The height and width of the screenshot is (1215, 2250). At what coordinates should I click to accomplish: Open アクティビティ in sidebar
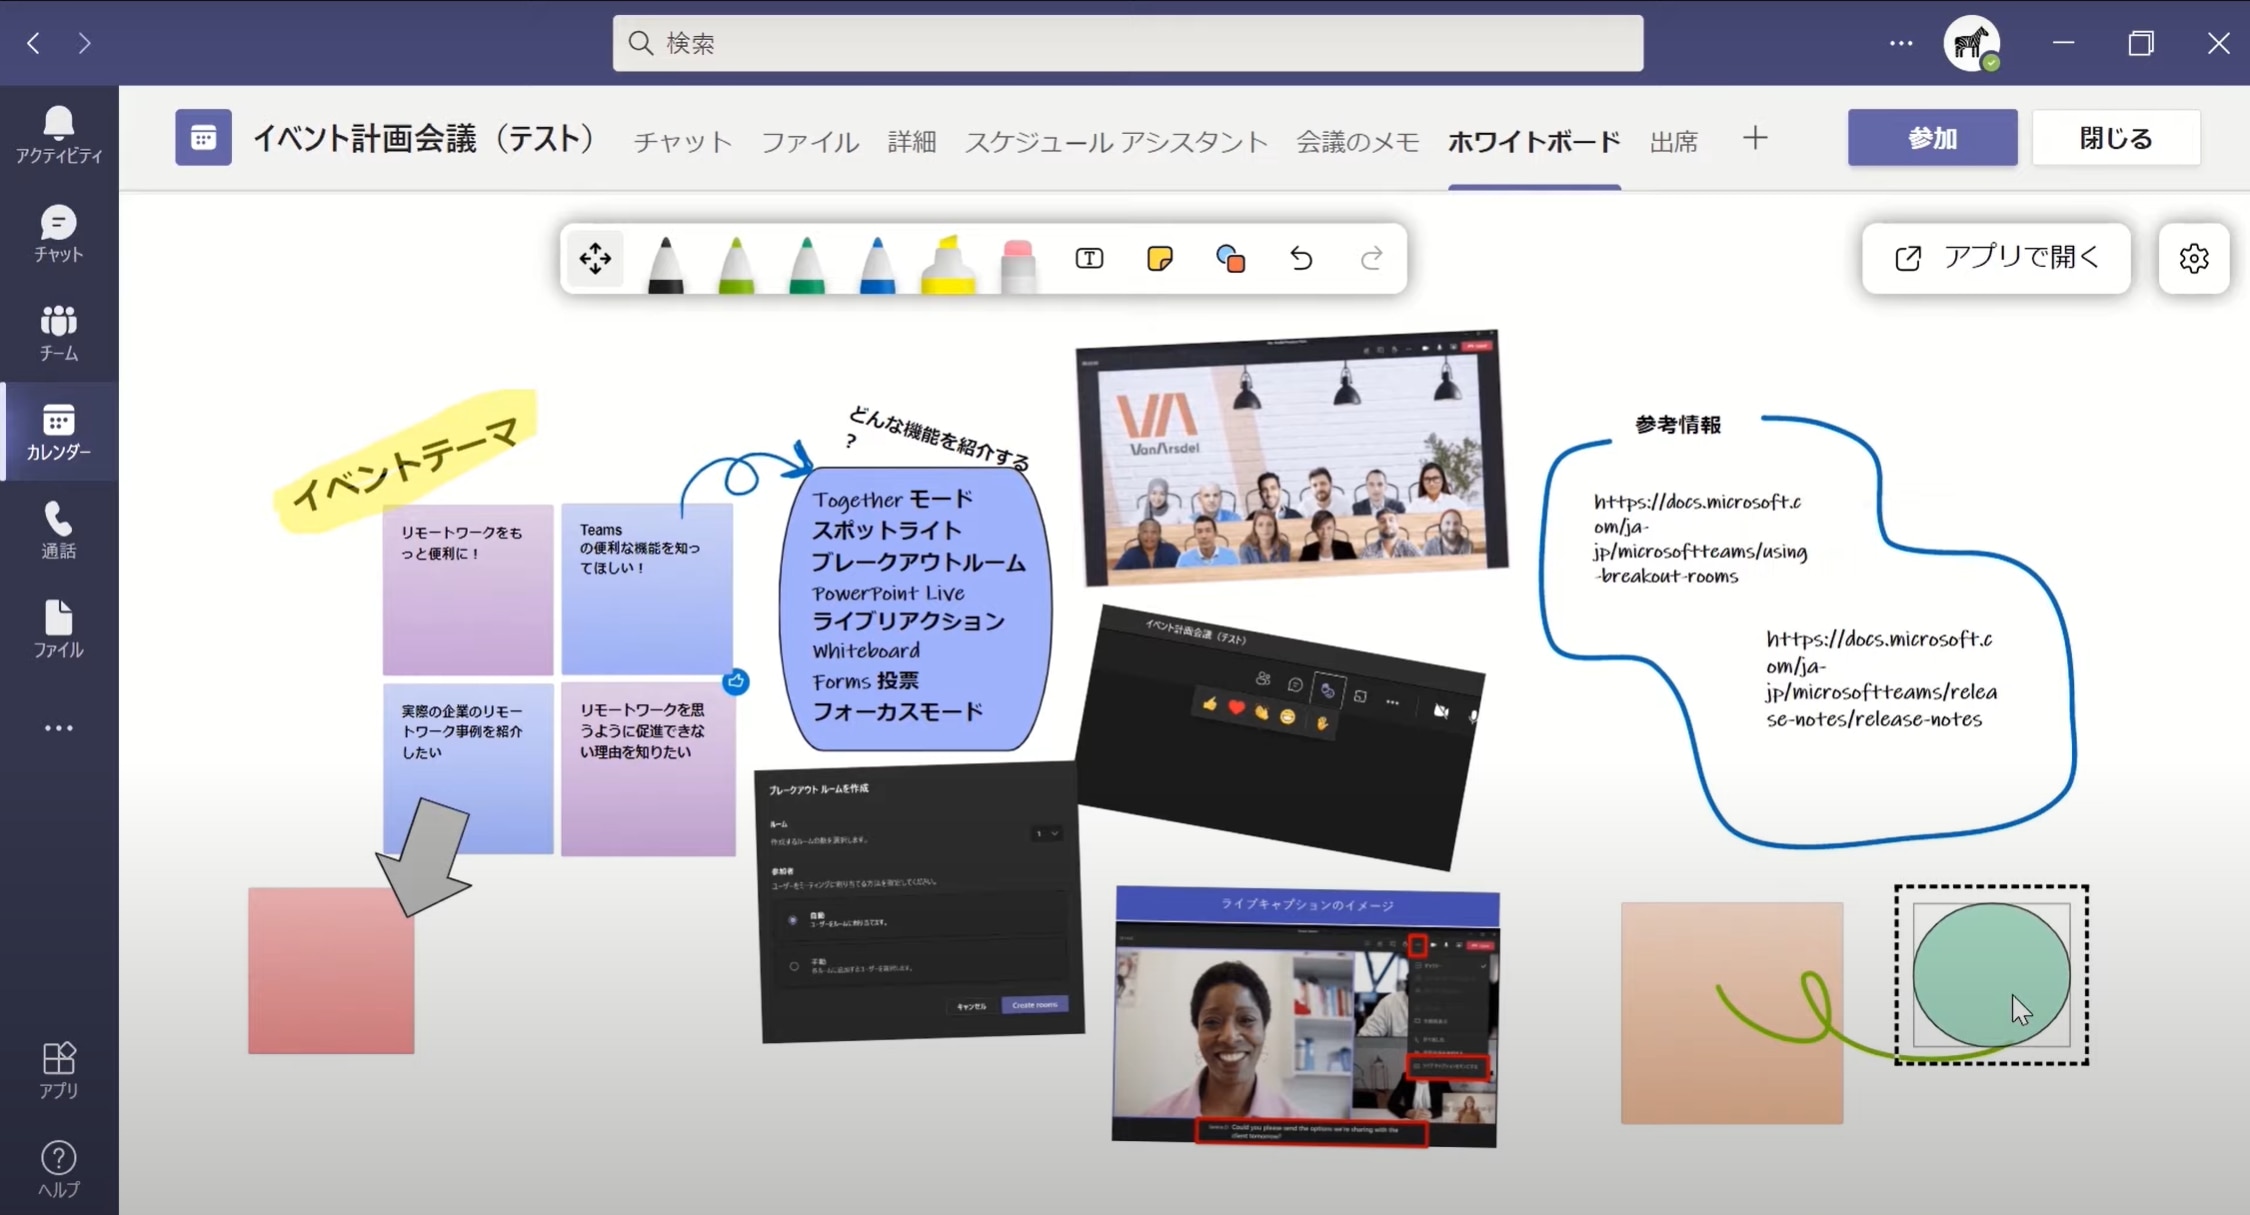[58, 135]
